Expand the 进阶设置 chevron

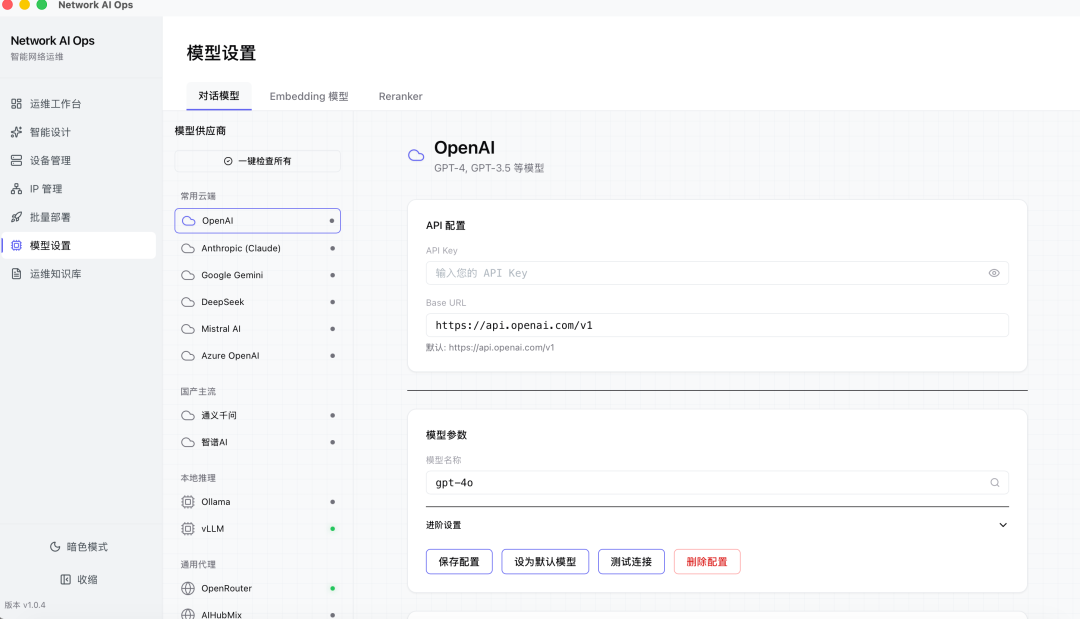1003,525
